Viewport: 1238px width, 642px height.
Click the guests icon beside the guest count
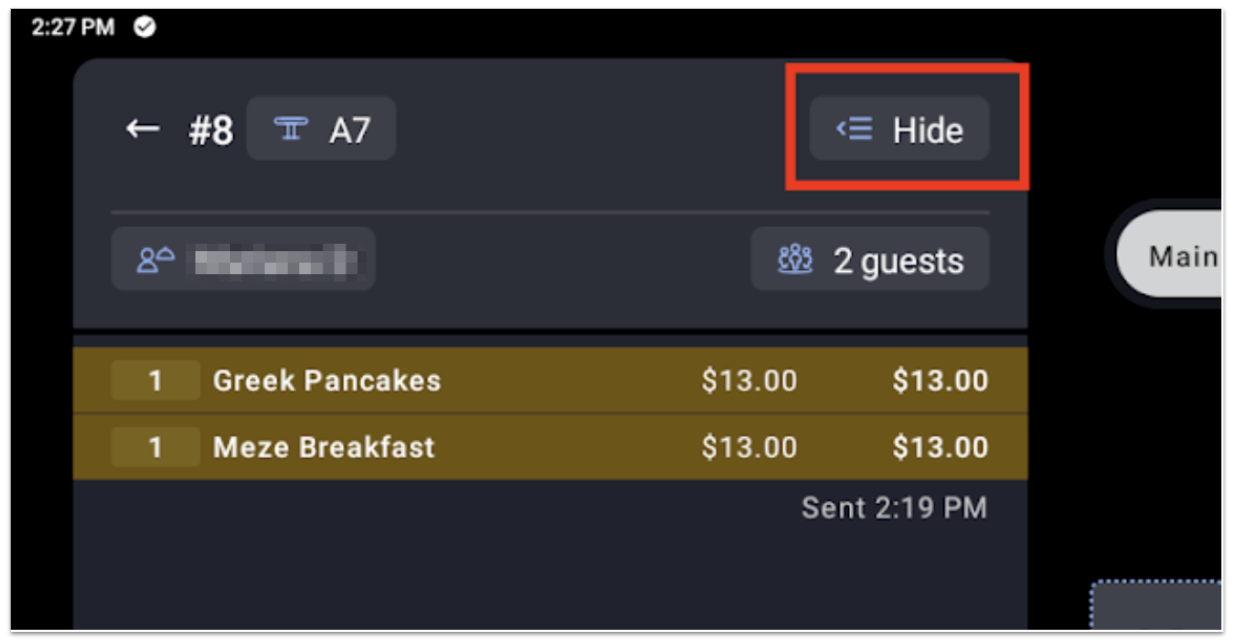click(x=793, y=260)
